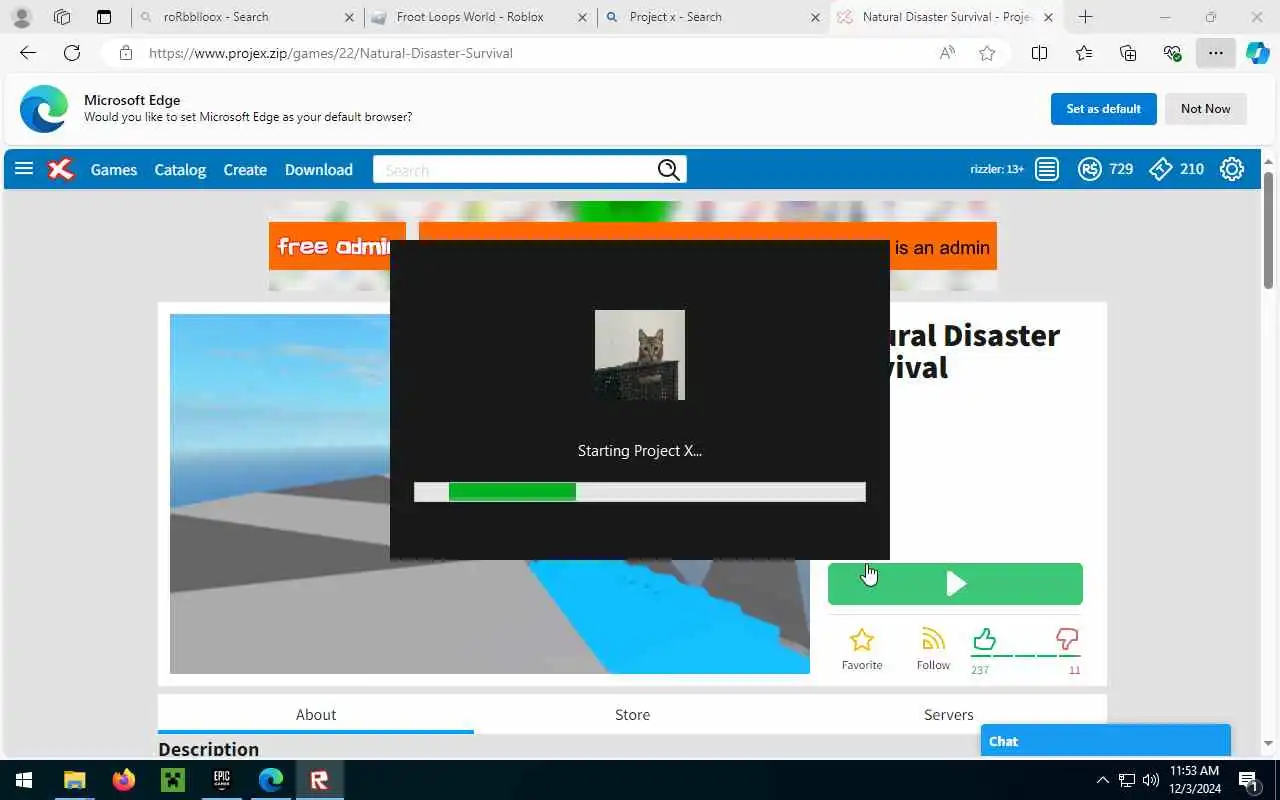
Task: Follow the game via feed icon
Action: coord(933,639)
